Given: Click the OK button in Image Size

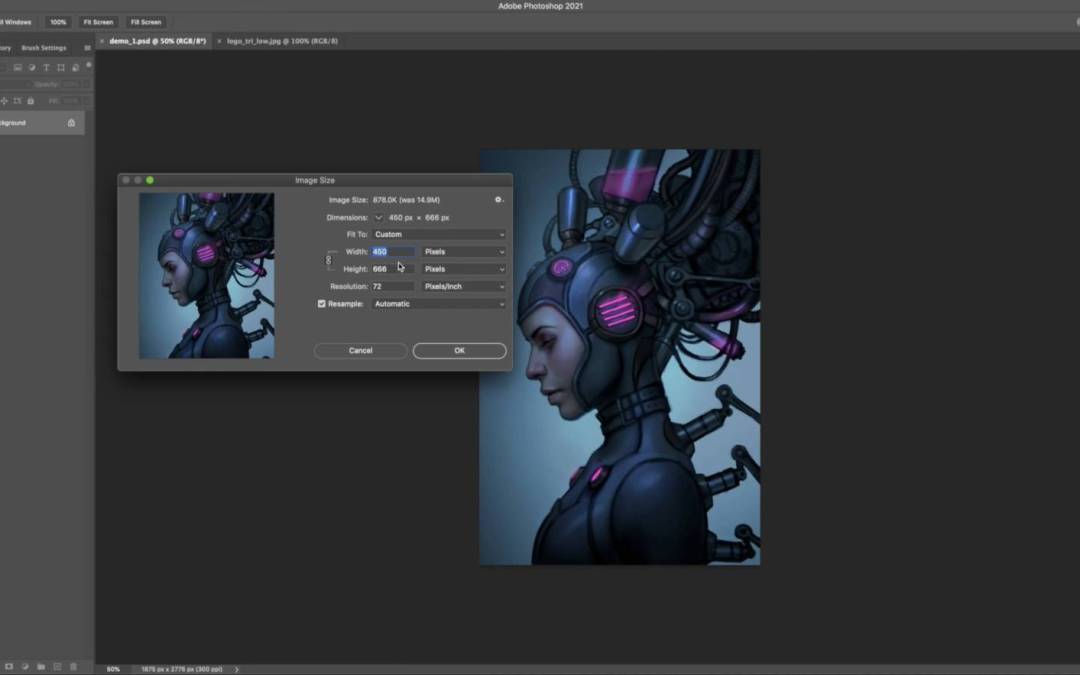Looking at the screenshot, I should point(459,351).
